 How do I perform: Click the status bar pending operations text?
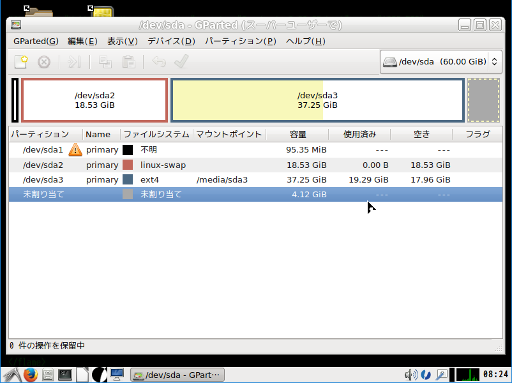coord(47,345)
